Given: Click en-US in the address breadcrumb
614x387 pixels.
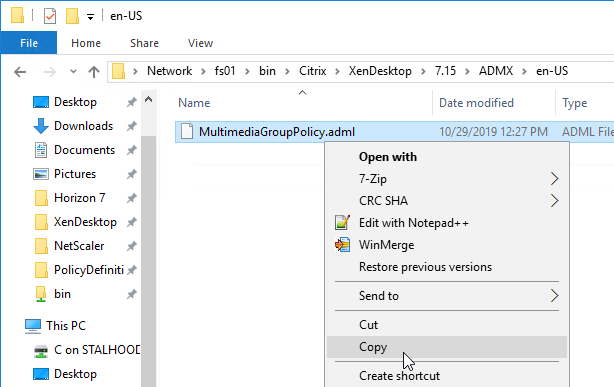Looking at the screenshot, I should (552, 71).
